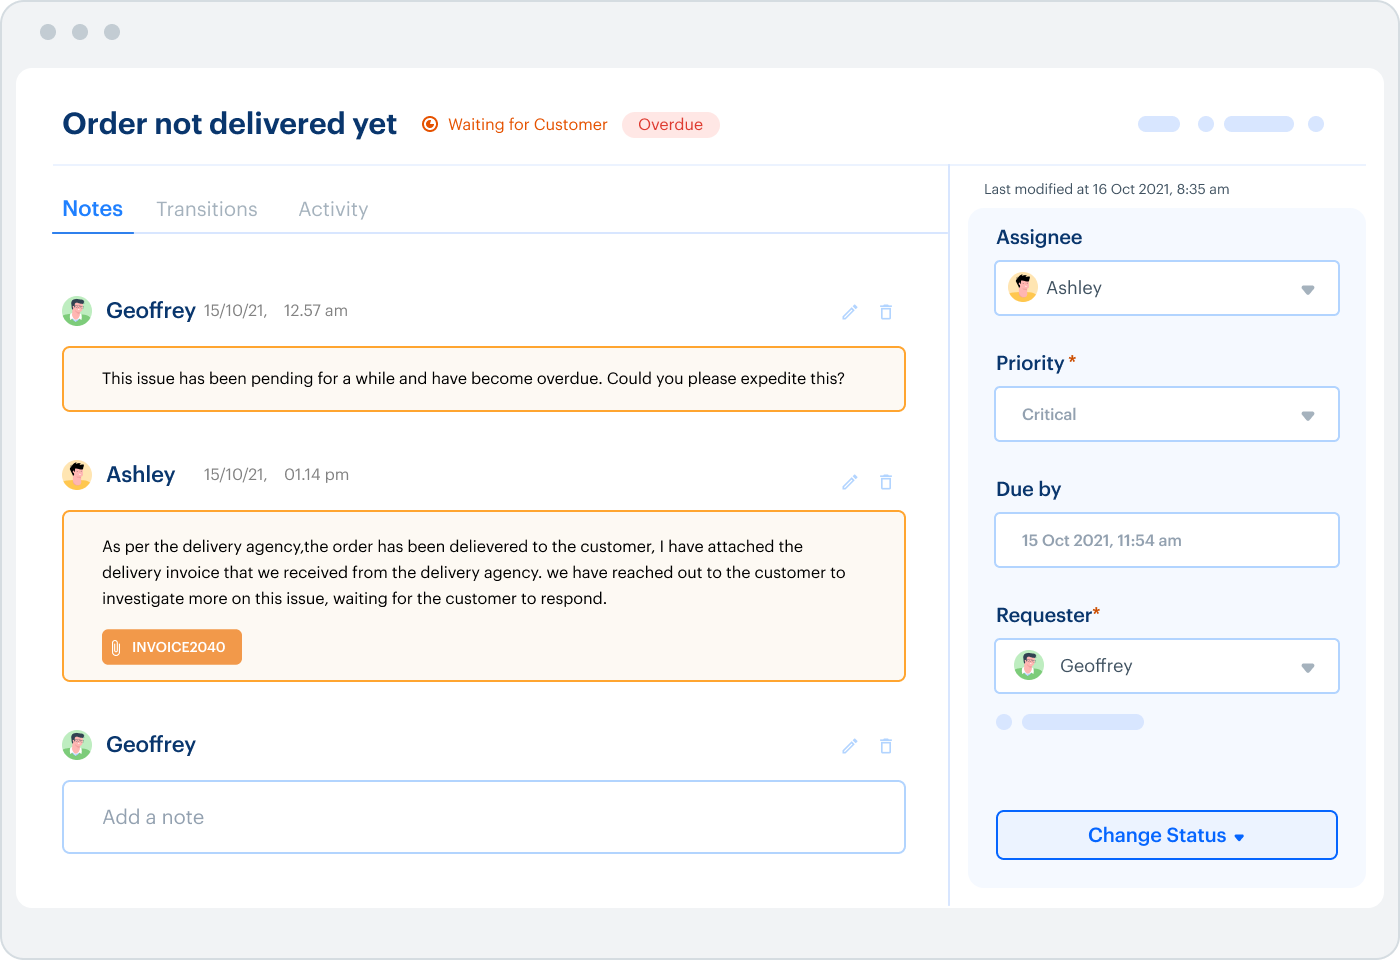This screenshot has width=1400, height=960.
Task: Click the Assignee label
Action: (1039, 237)
